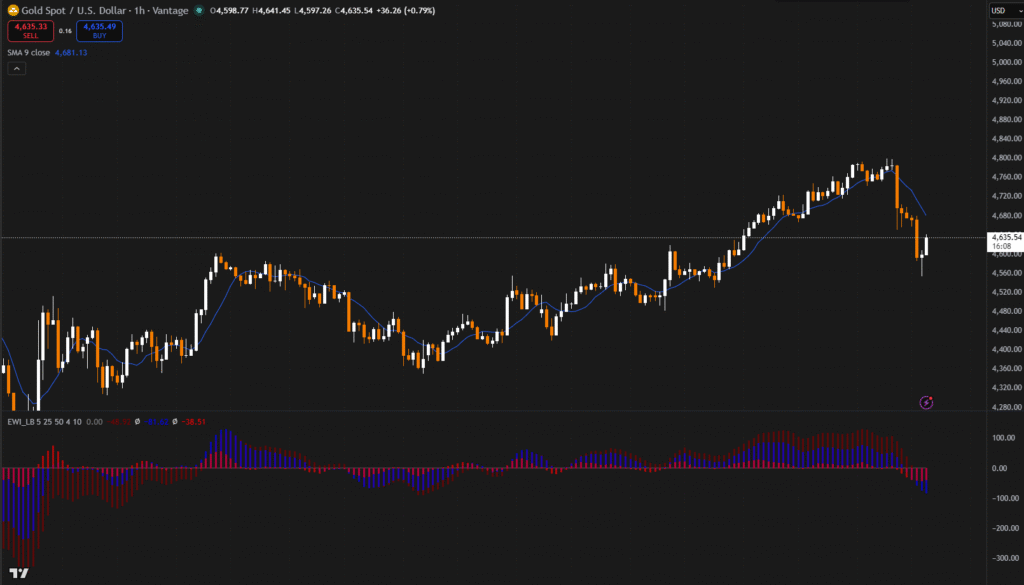Click the 5,000.00 price axis label
The height and width of the screenshot is (585, 1024).
(x=1006, y=62)
